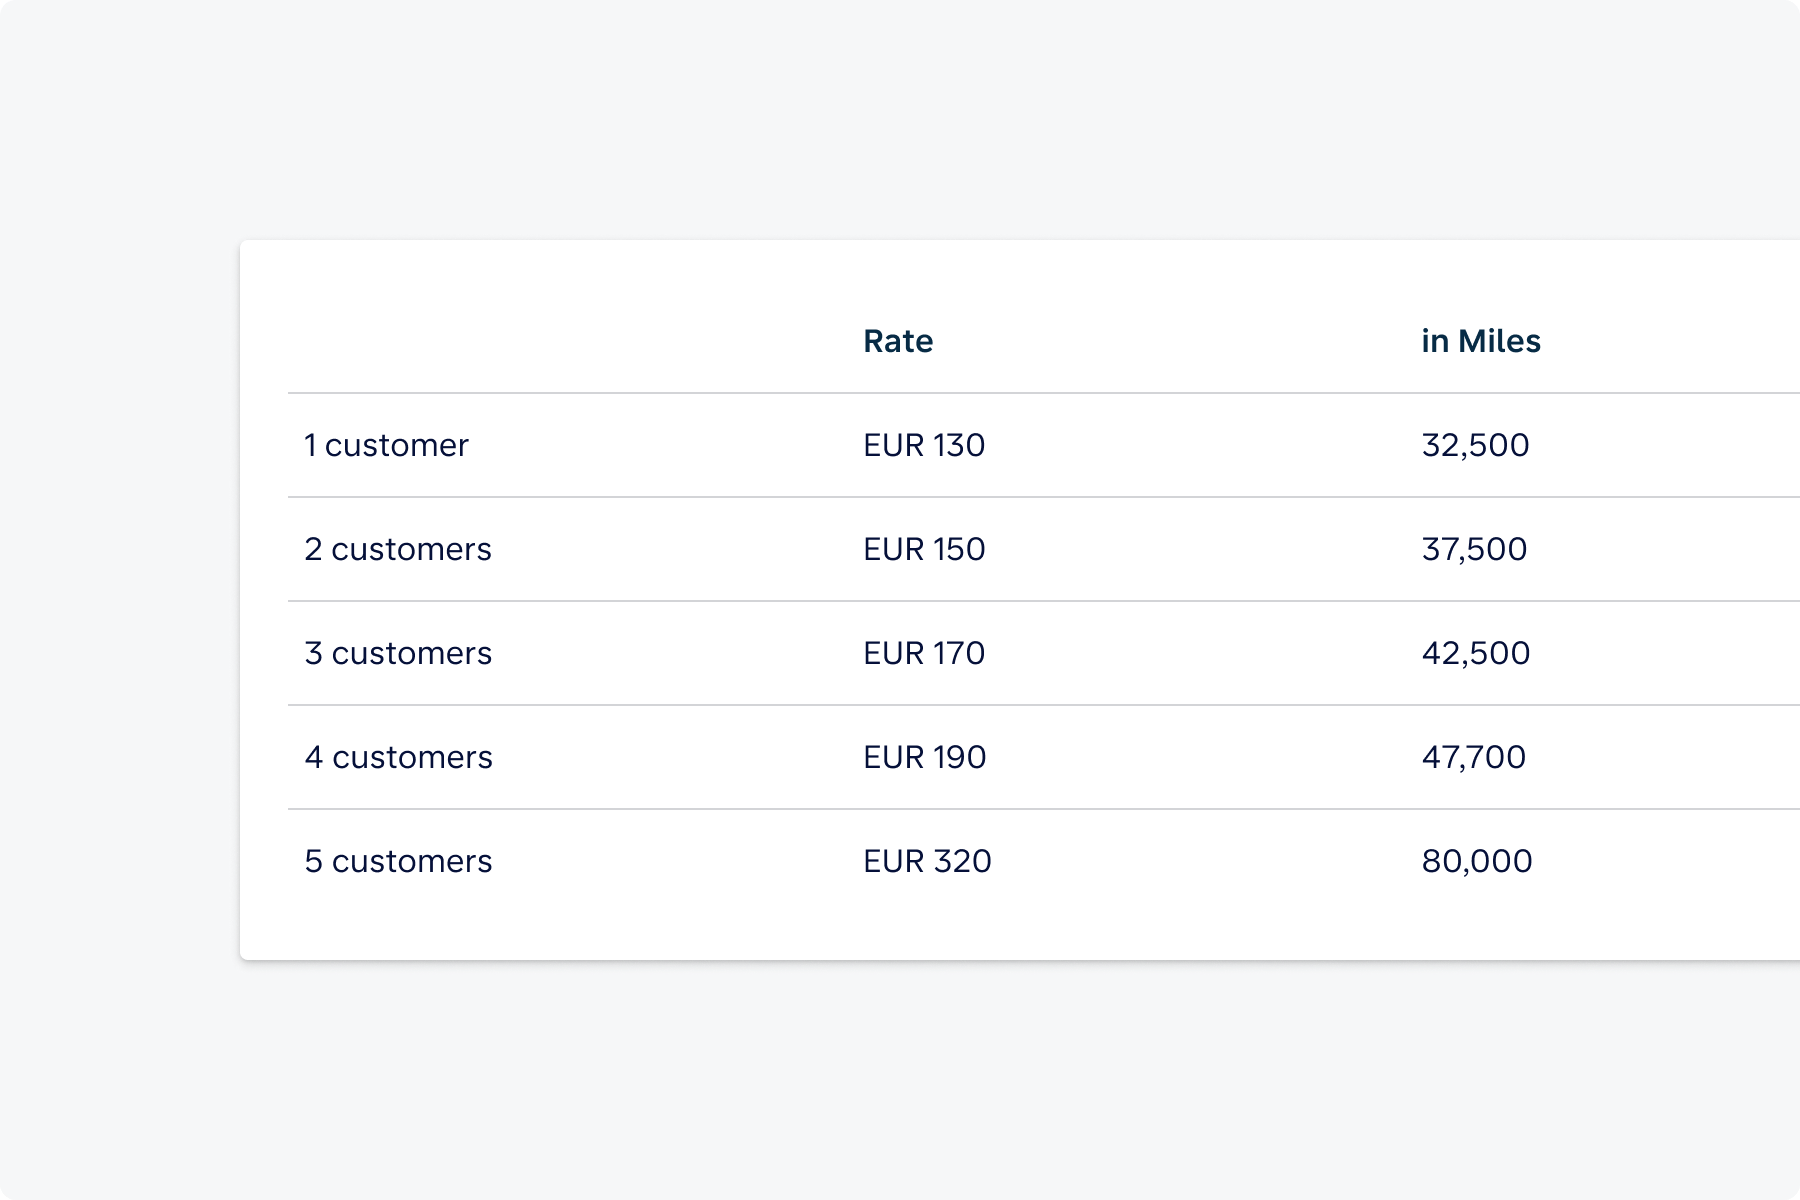
Task: Select the 42,500 miles cell
Action: (1475, 653)
